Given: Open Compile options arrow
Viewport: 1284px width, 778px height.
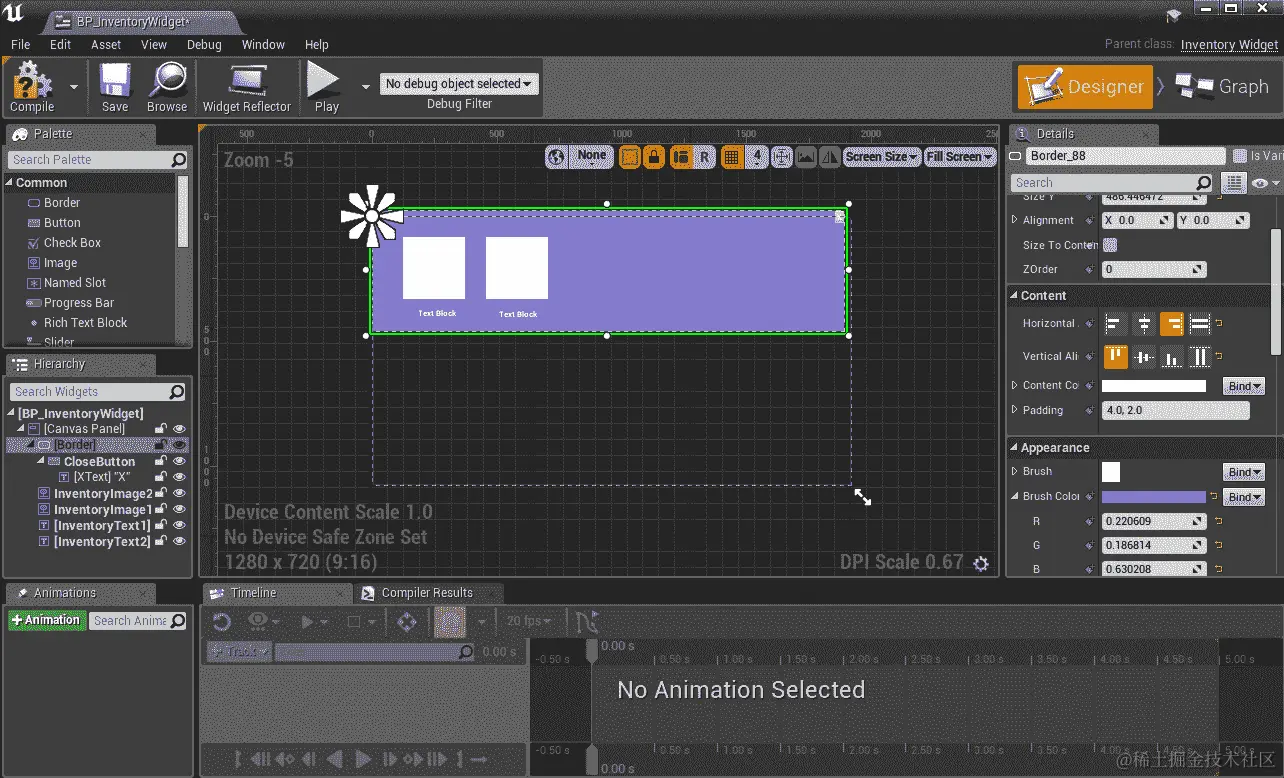Looking at the screenshot, I should coord(73,86).
